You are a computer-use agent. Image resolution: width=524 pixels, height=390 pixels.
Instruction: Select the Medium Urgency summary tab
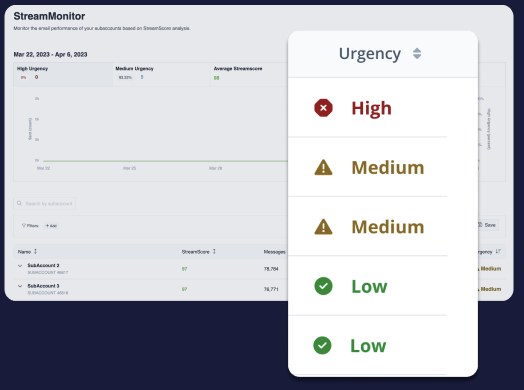(161, 74)
